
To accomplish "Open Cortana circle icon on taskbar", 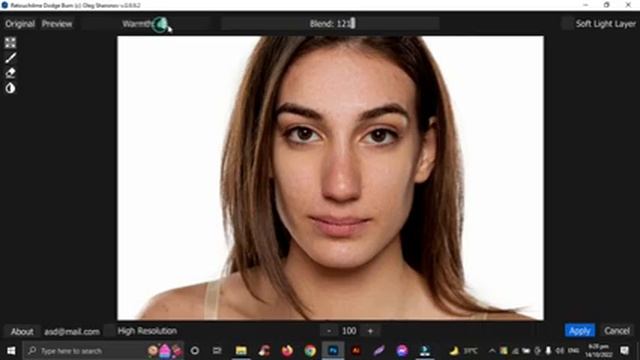I will pos(195,351).
